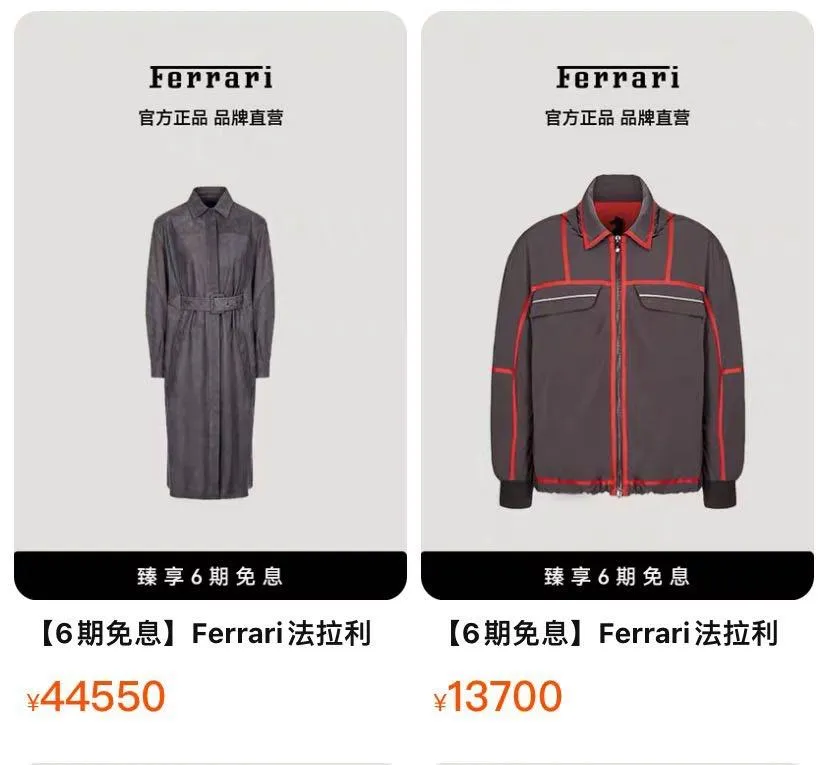Screen dimensions: 828x765
Task: Click the yen symbol before 13700
Action: pos(440,703)
